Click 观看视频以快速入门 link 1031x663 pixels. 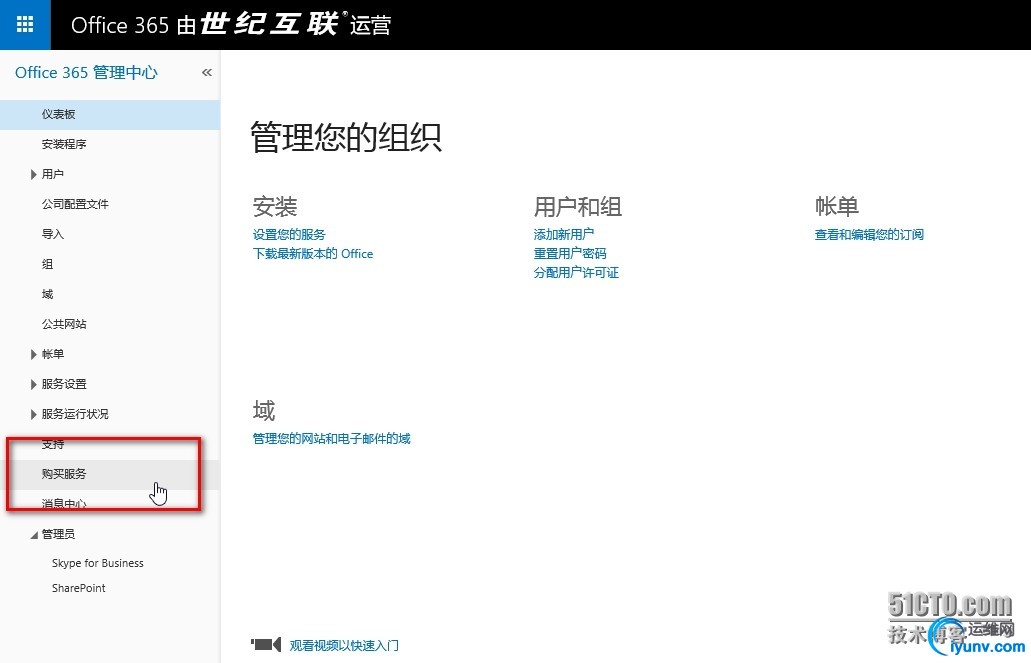344,645
